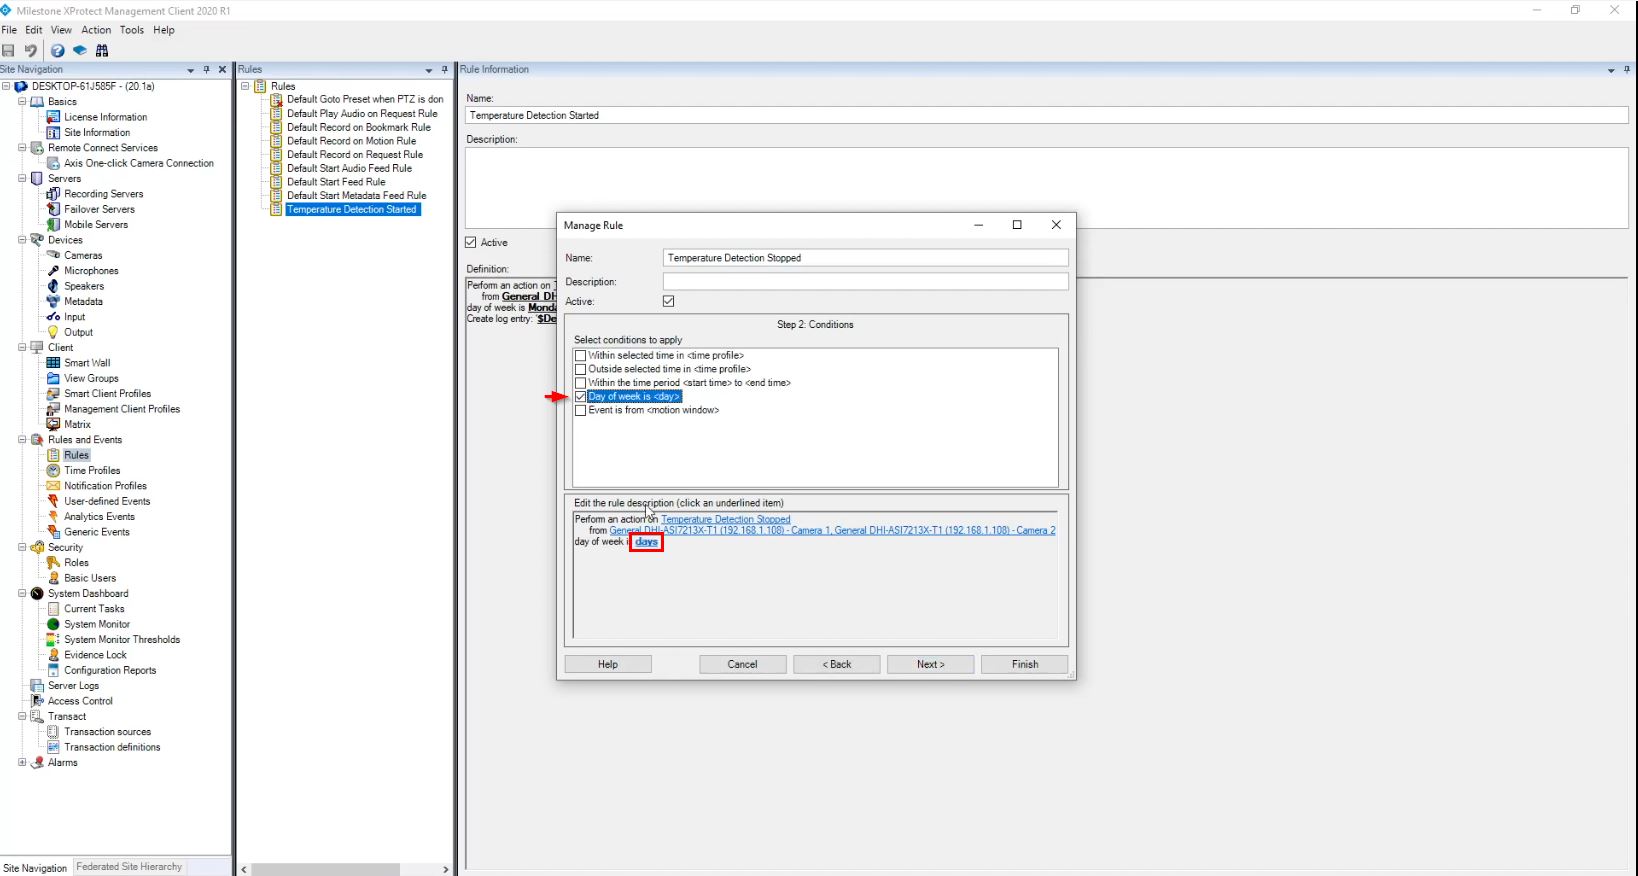Click the binoculars search toolbar icon
Image resolution: width=1638 pixels, height=876 pixels.
click(x=102, y=50)
